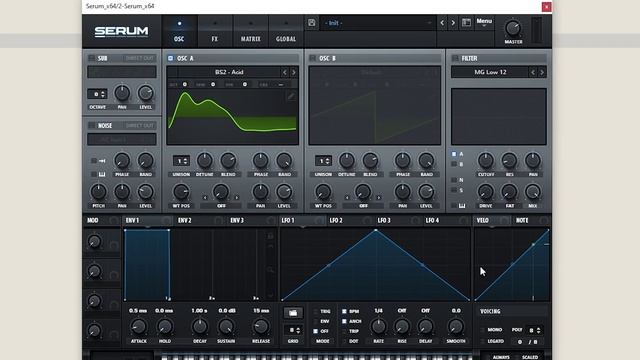The image size is (640, 360).
Task: Enable the FILTER module
Action: 455,58
